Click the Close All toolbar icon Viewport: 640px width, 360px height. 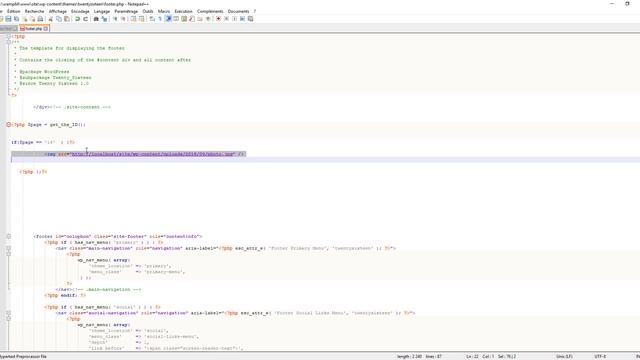pyautogui.click(x=32, y=19)
